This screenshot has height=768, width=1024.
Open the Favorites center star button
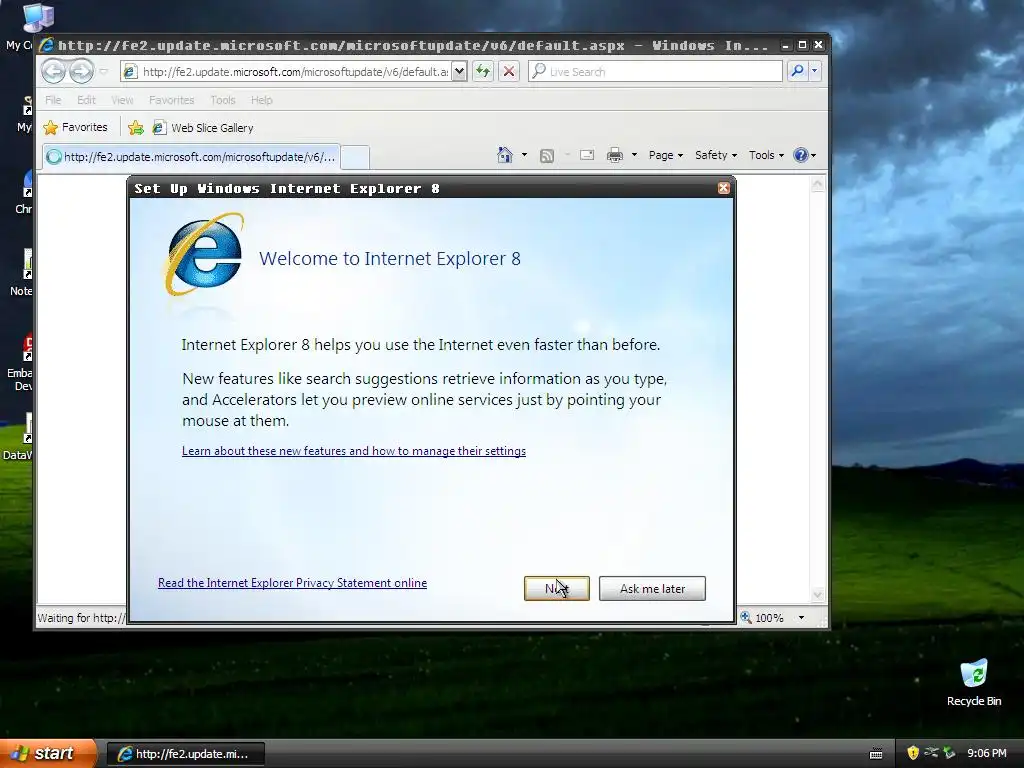[x=75, y=127]
